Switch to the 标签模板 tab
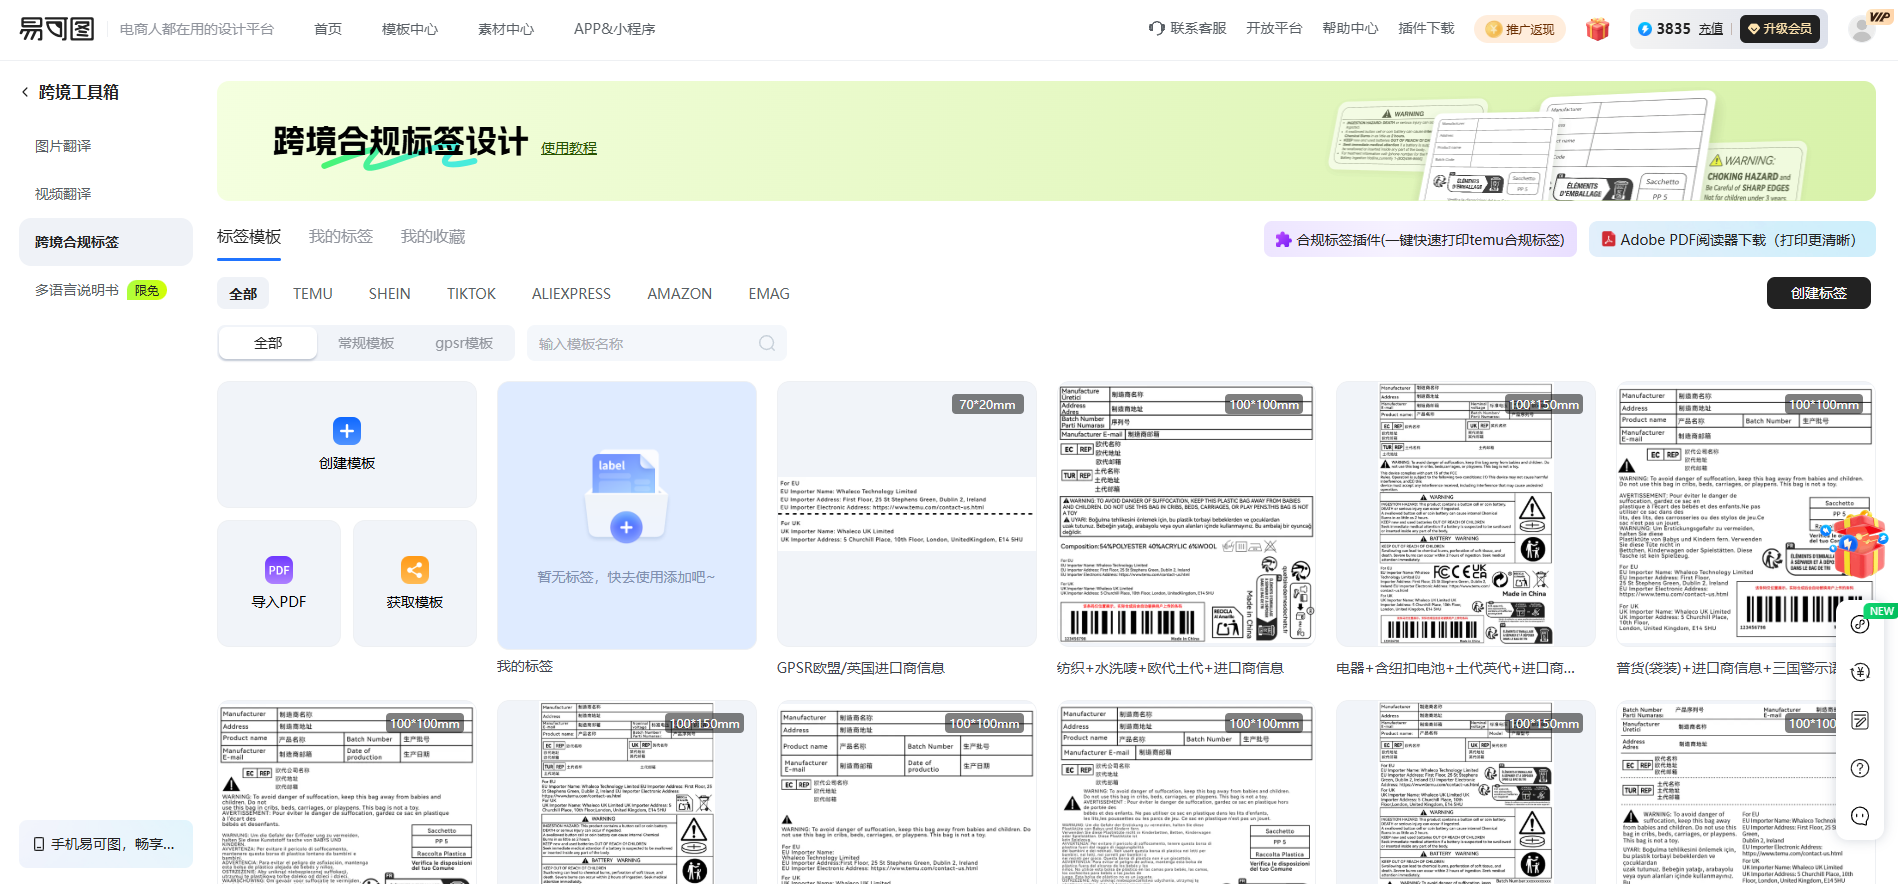Screen dimensions: 1898x884 [249, 237]
